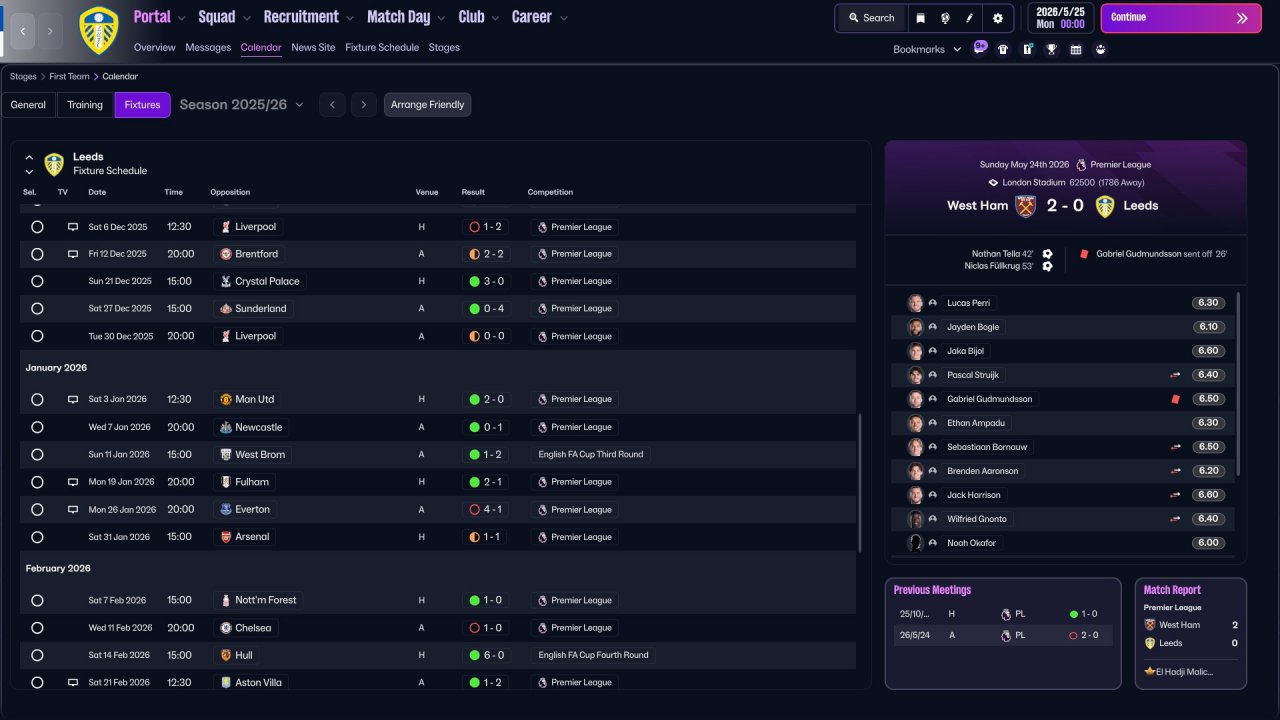Go back with the left navigation arrow
Image resolution: width=1280 pixels, height=720 pixels.
[x=23, y=31]
